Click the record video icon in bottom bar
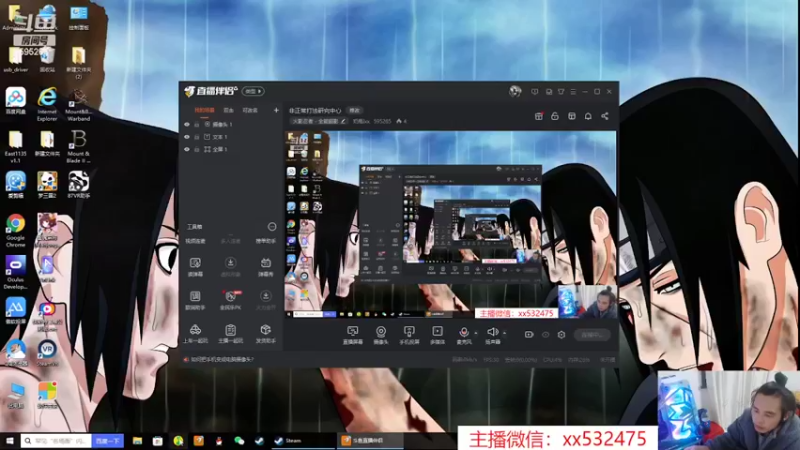The width and height of the screenshot is (800, 450). coord(529,335)
